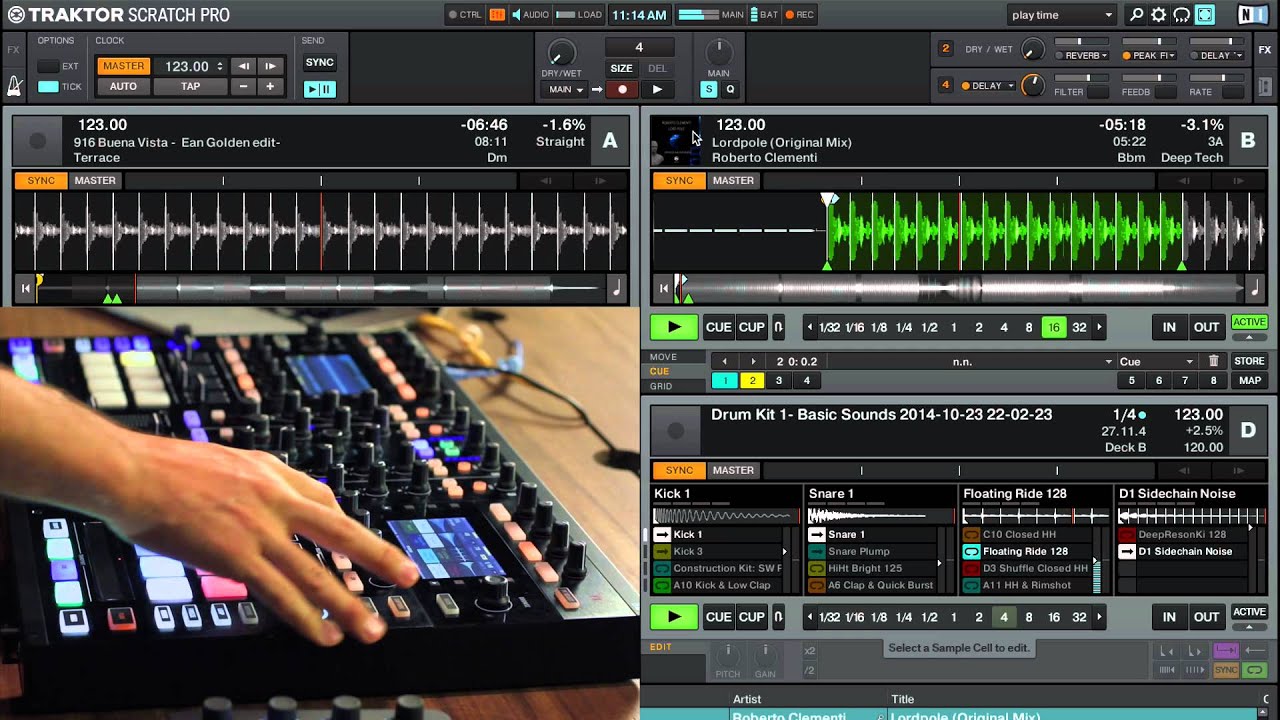Adjust FX unit 2 DRY / WET knob
This screenshot has height=720, width=1280.
(x=1033, y=50)
